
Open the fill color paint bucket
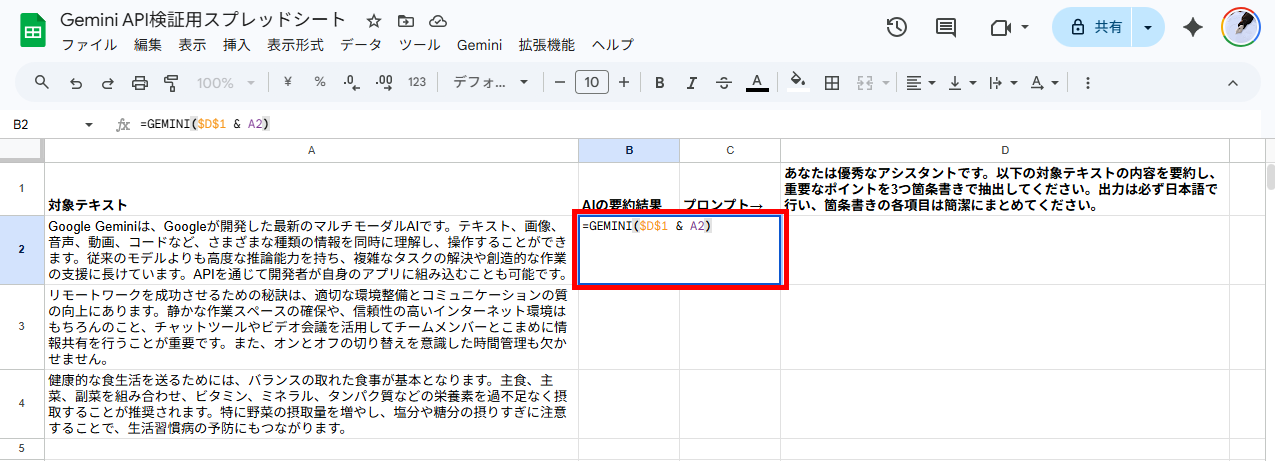[797, 83]
